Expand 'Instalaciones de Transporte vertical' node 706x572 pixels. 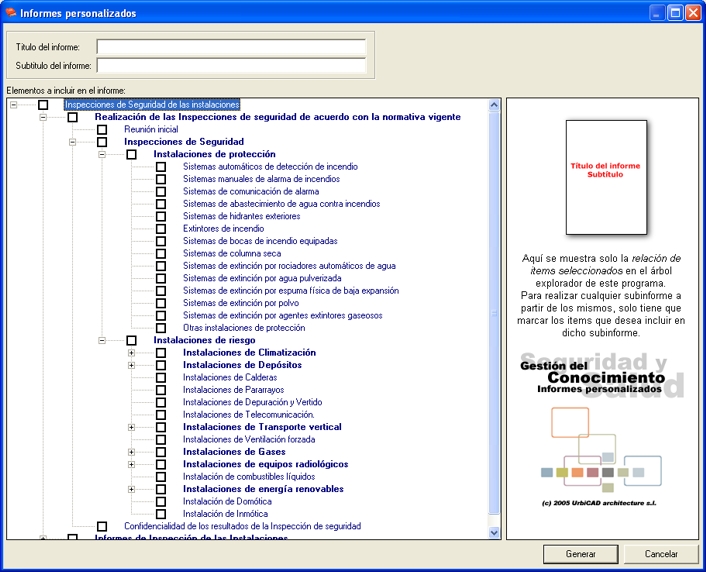point(131,427)
